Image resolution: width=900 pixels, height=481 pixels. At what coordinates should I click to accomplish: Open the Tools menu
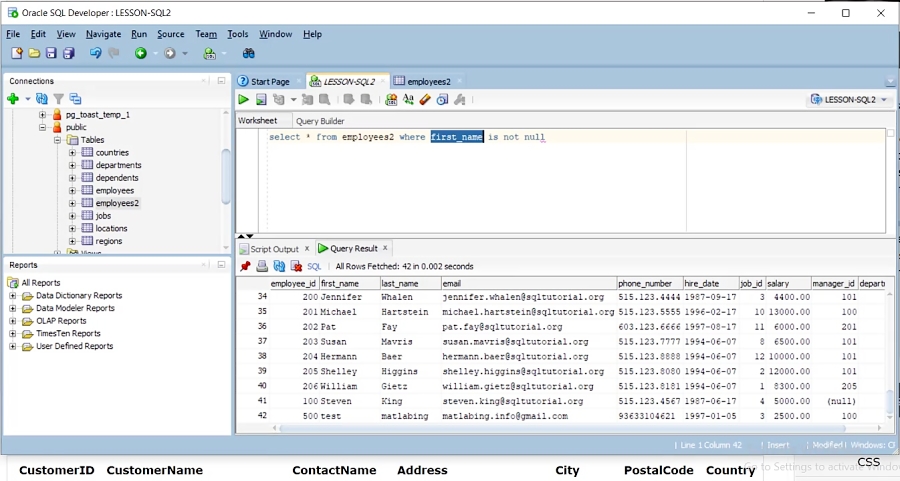[237, 34]
